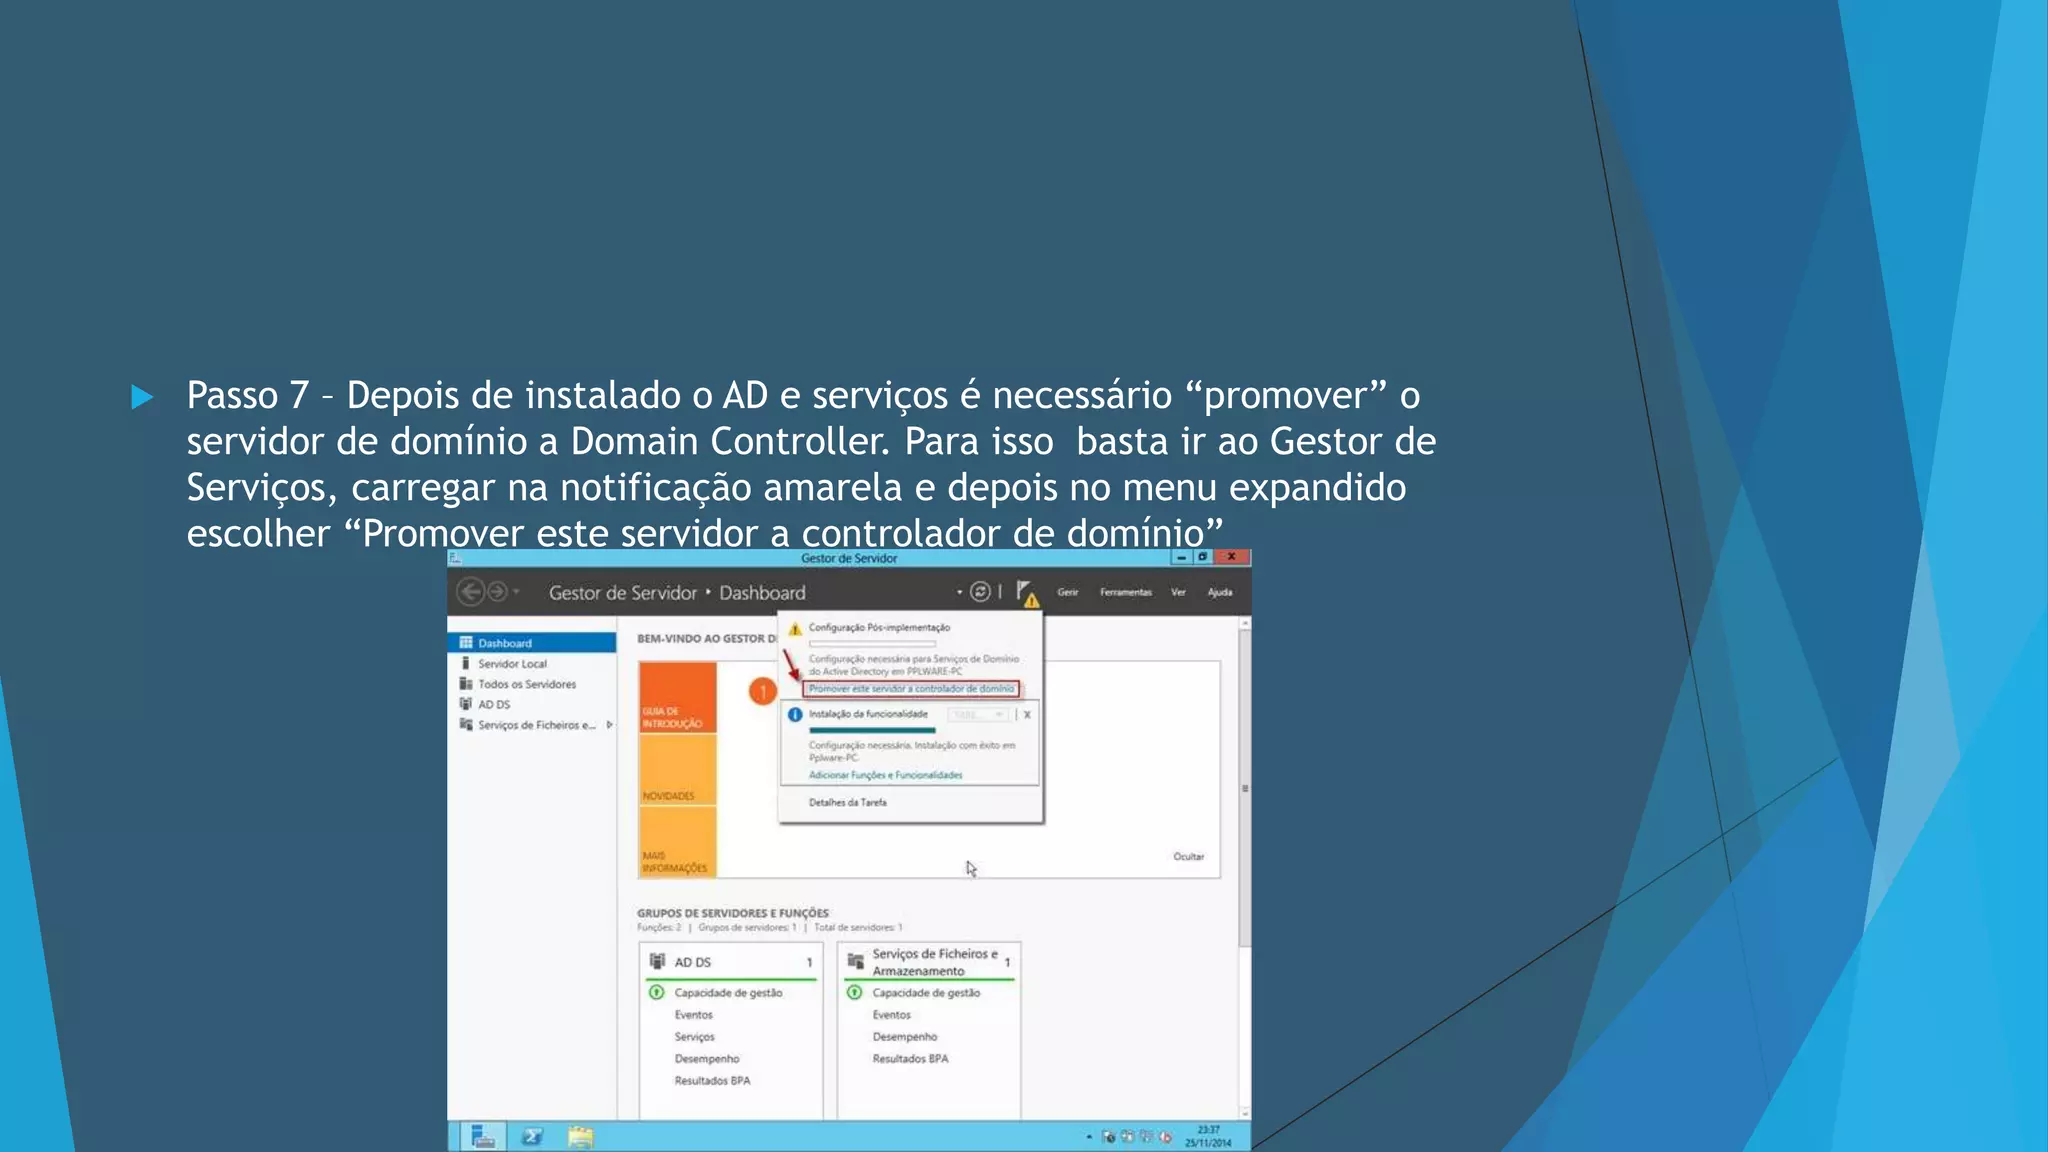This screenshot has height=1152, width=2048.
Task: Open the task dropdown beside Instalação da funcionalidade
Action: click(978, 714)
